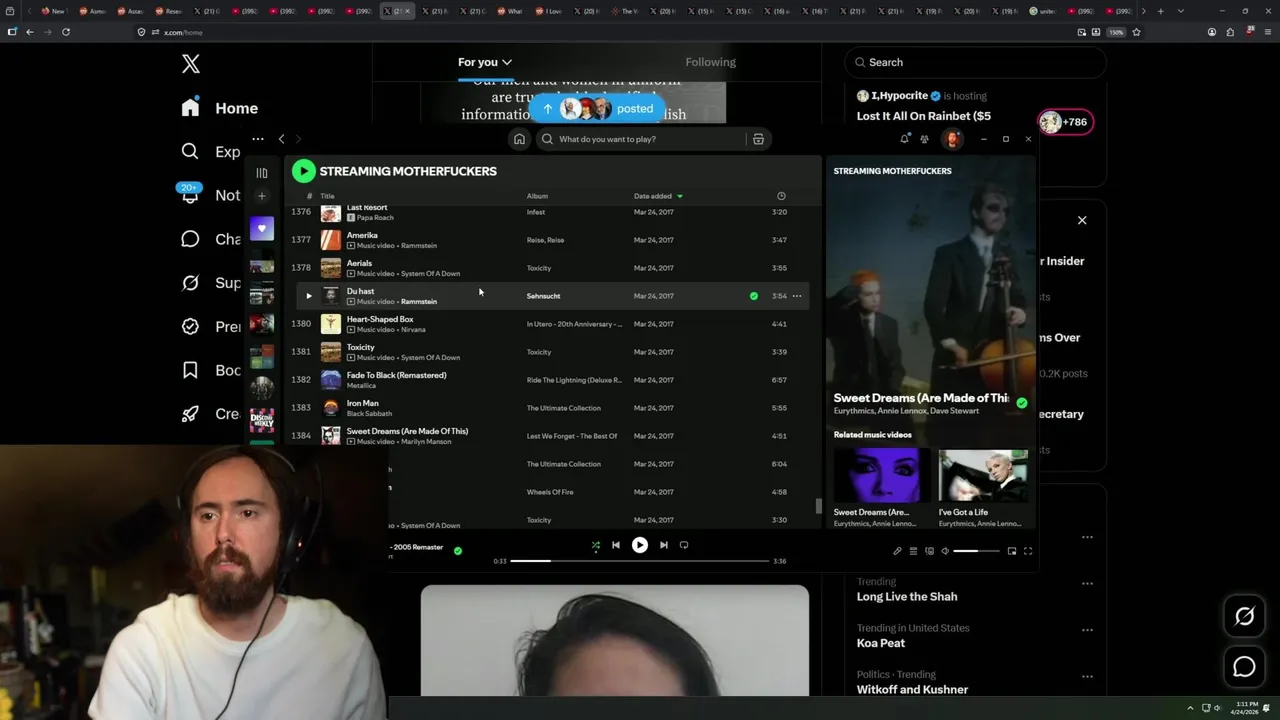Open more options for Du hast
Image resolution: width=1280 pixels, height=720 pixels.
point(797,296)
